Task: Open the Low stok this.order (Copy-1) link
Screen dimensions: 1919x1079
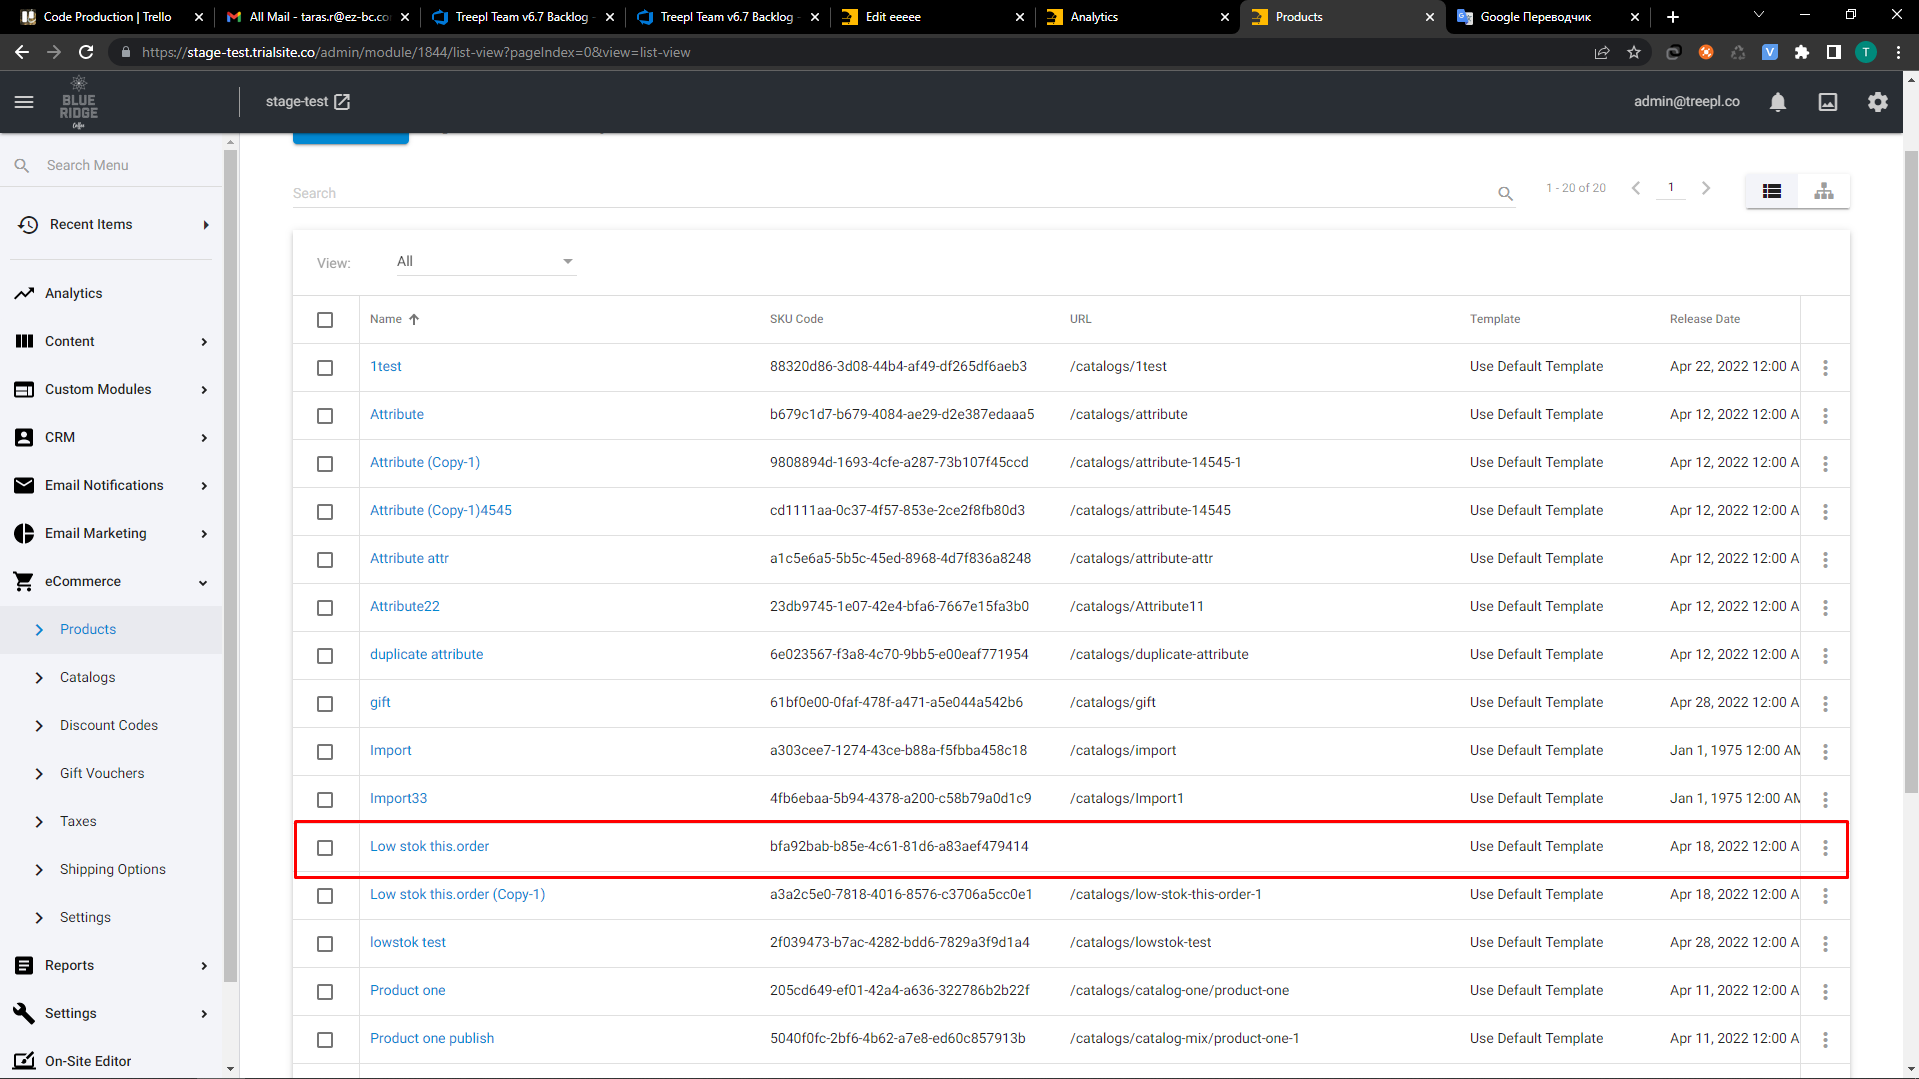Action: click(x=458, y=894)
